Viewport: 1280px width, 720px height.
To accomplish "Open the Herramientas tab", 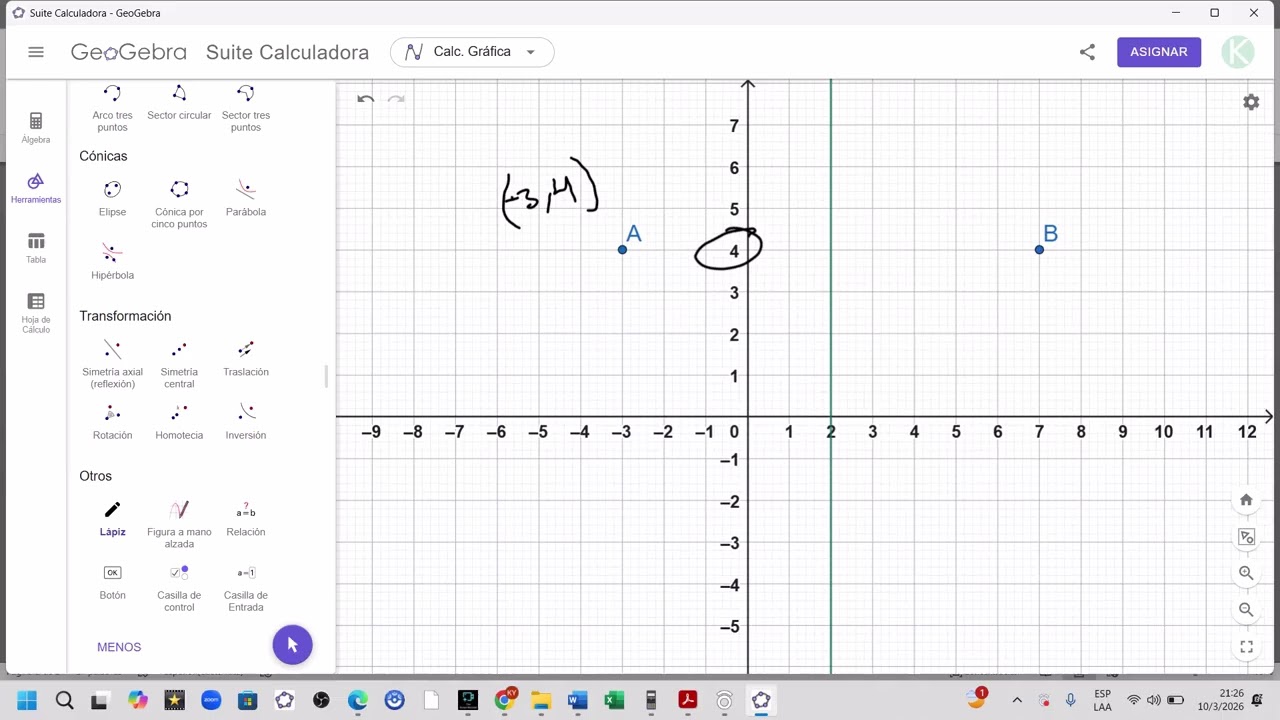I will tap(36, 187).
